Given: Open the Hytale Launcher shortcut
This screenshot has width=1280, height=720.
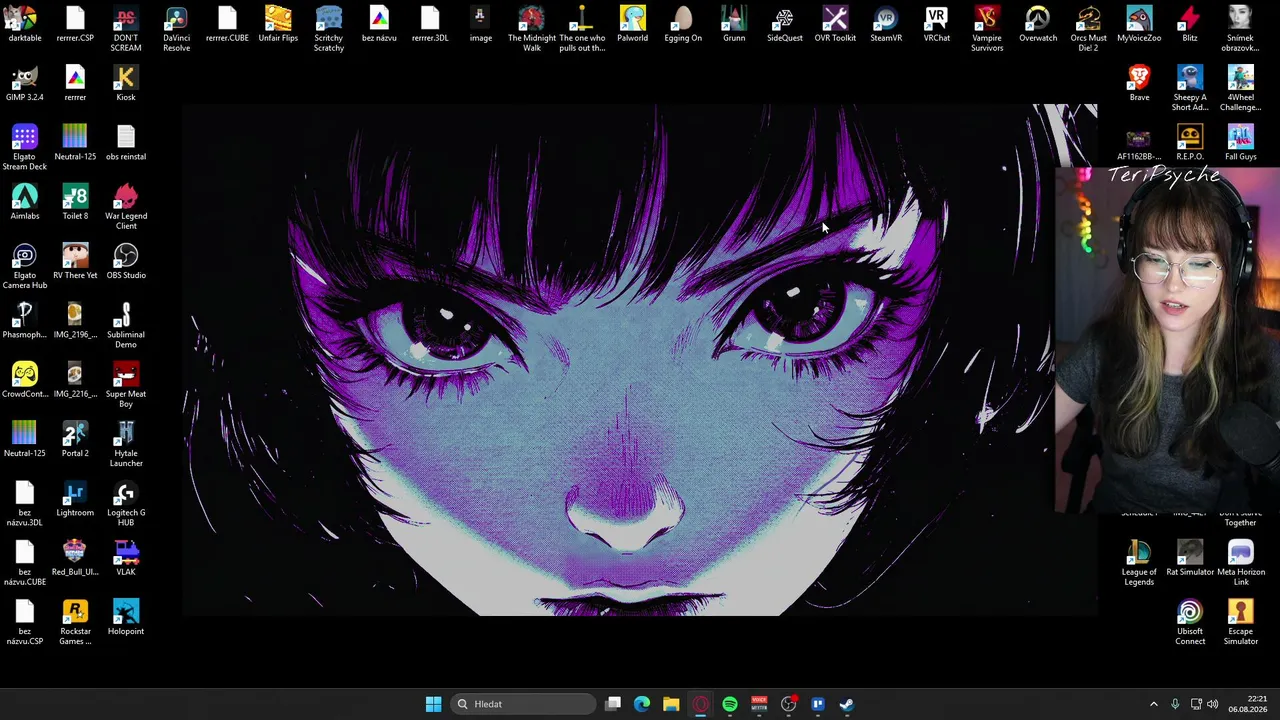Looking at the screenshot, I should [125, 445].
